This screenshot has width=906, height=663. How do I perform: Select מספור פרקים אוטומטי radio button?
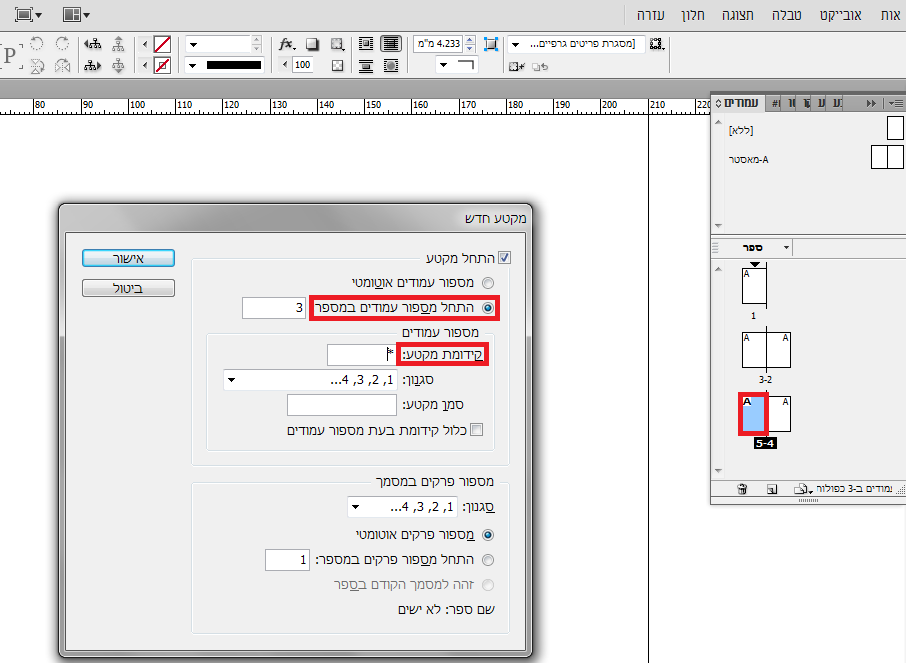pos(488,535)
